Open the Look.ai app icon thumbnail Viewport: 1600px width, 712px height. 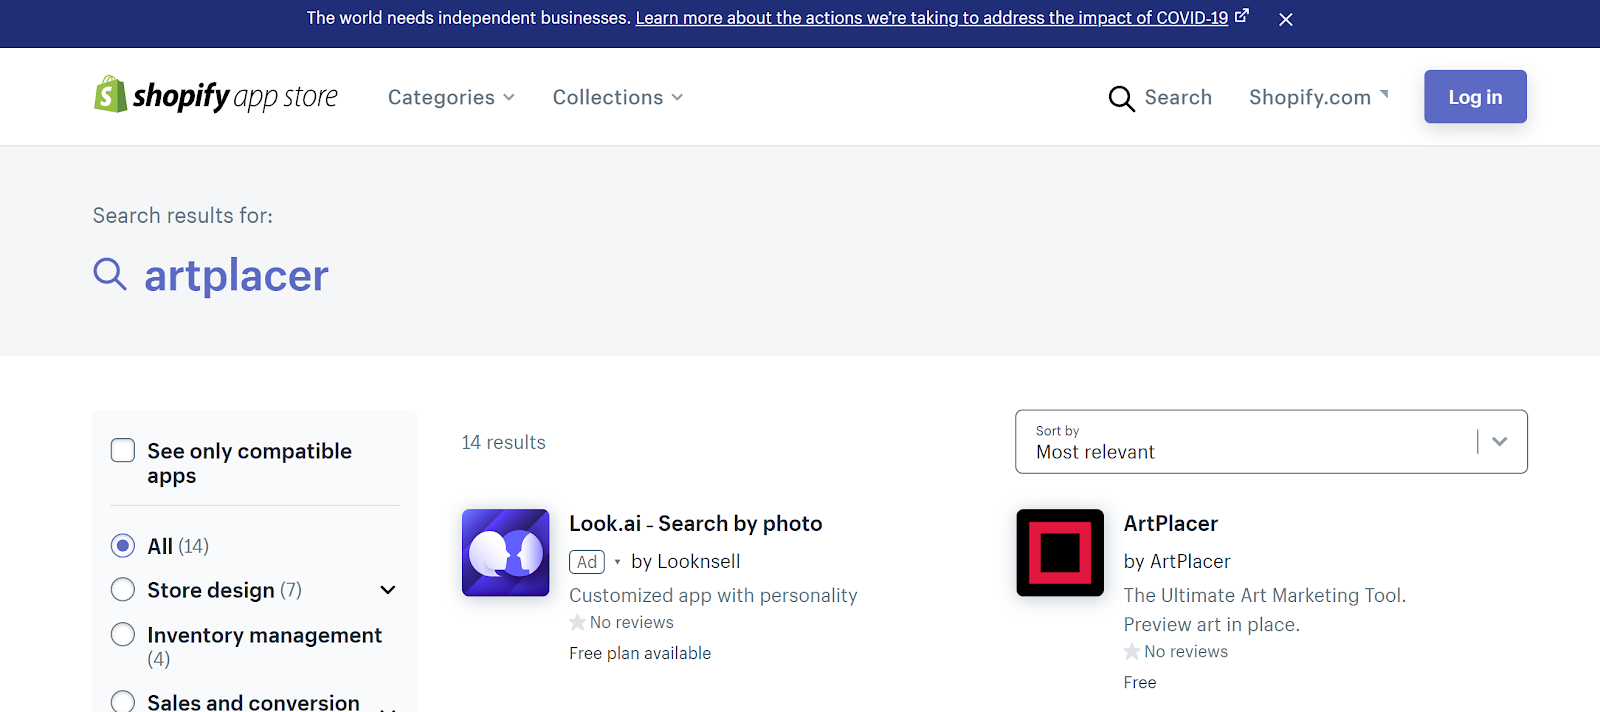(x=506, y=553)
